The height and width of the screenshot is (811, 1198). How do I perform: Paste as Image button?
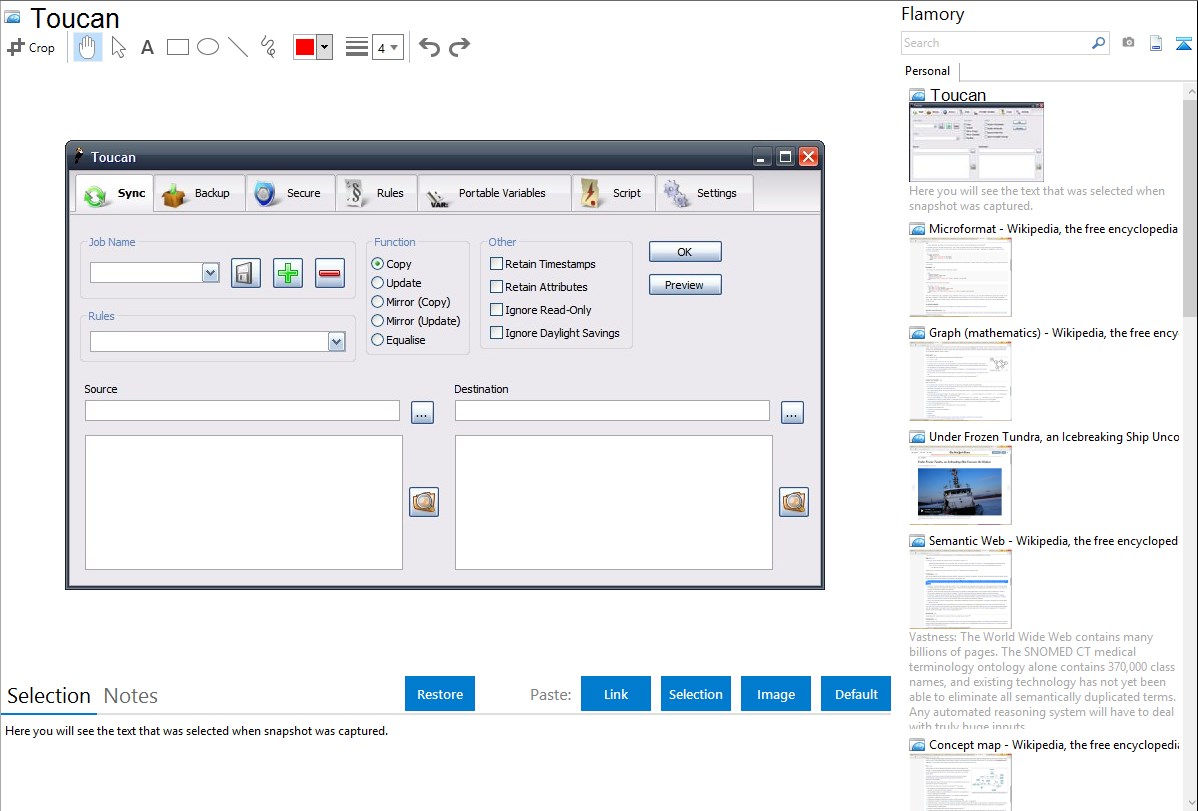(775, 694)
